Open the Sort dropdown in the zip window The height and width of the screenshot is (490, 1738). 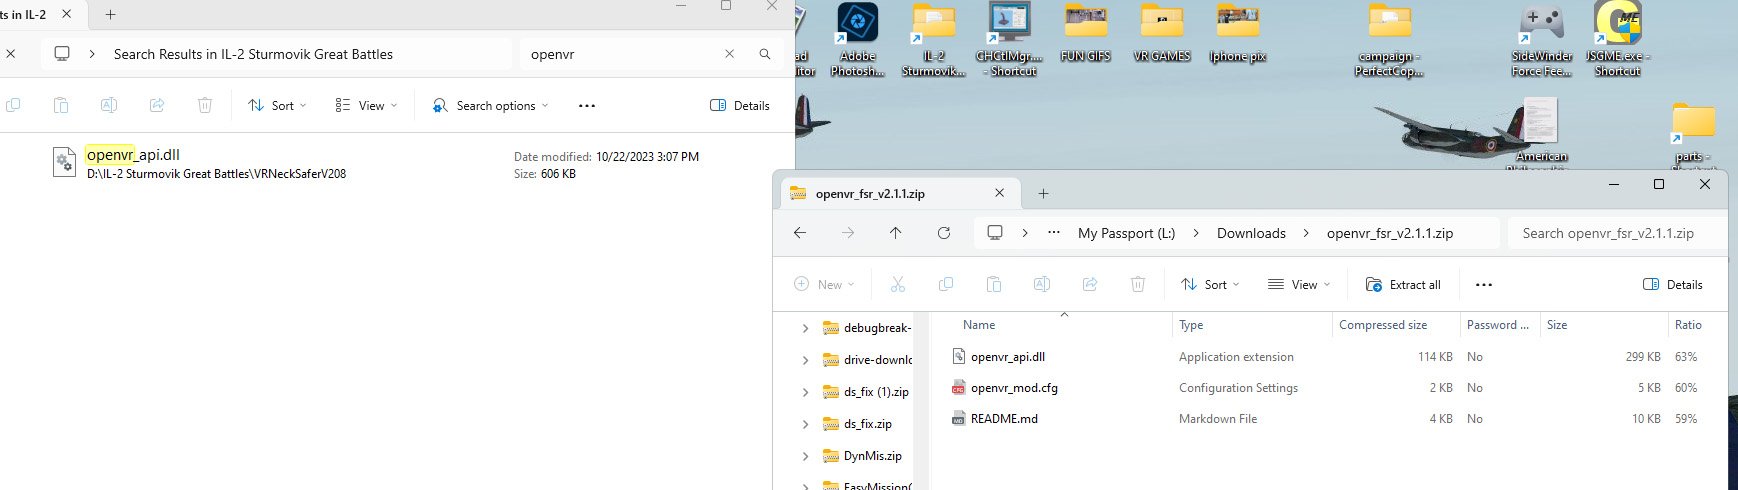pyautogui.click(x=1210, y=285)
